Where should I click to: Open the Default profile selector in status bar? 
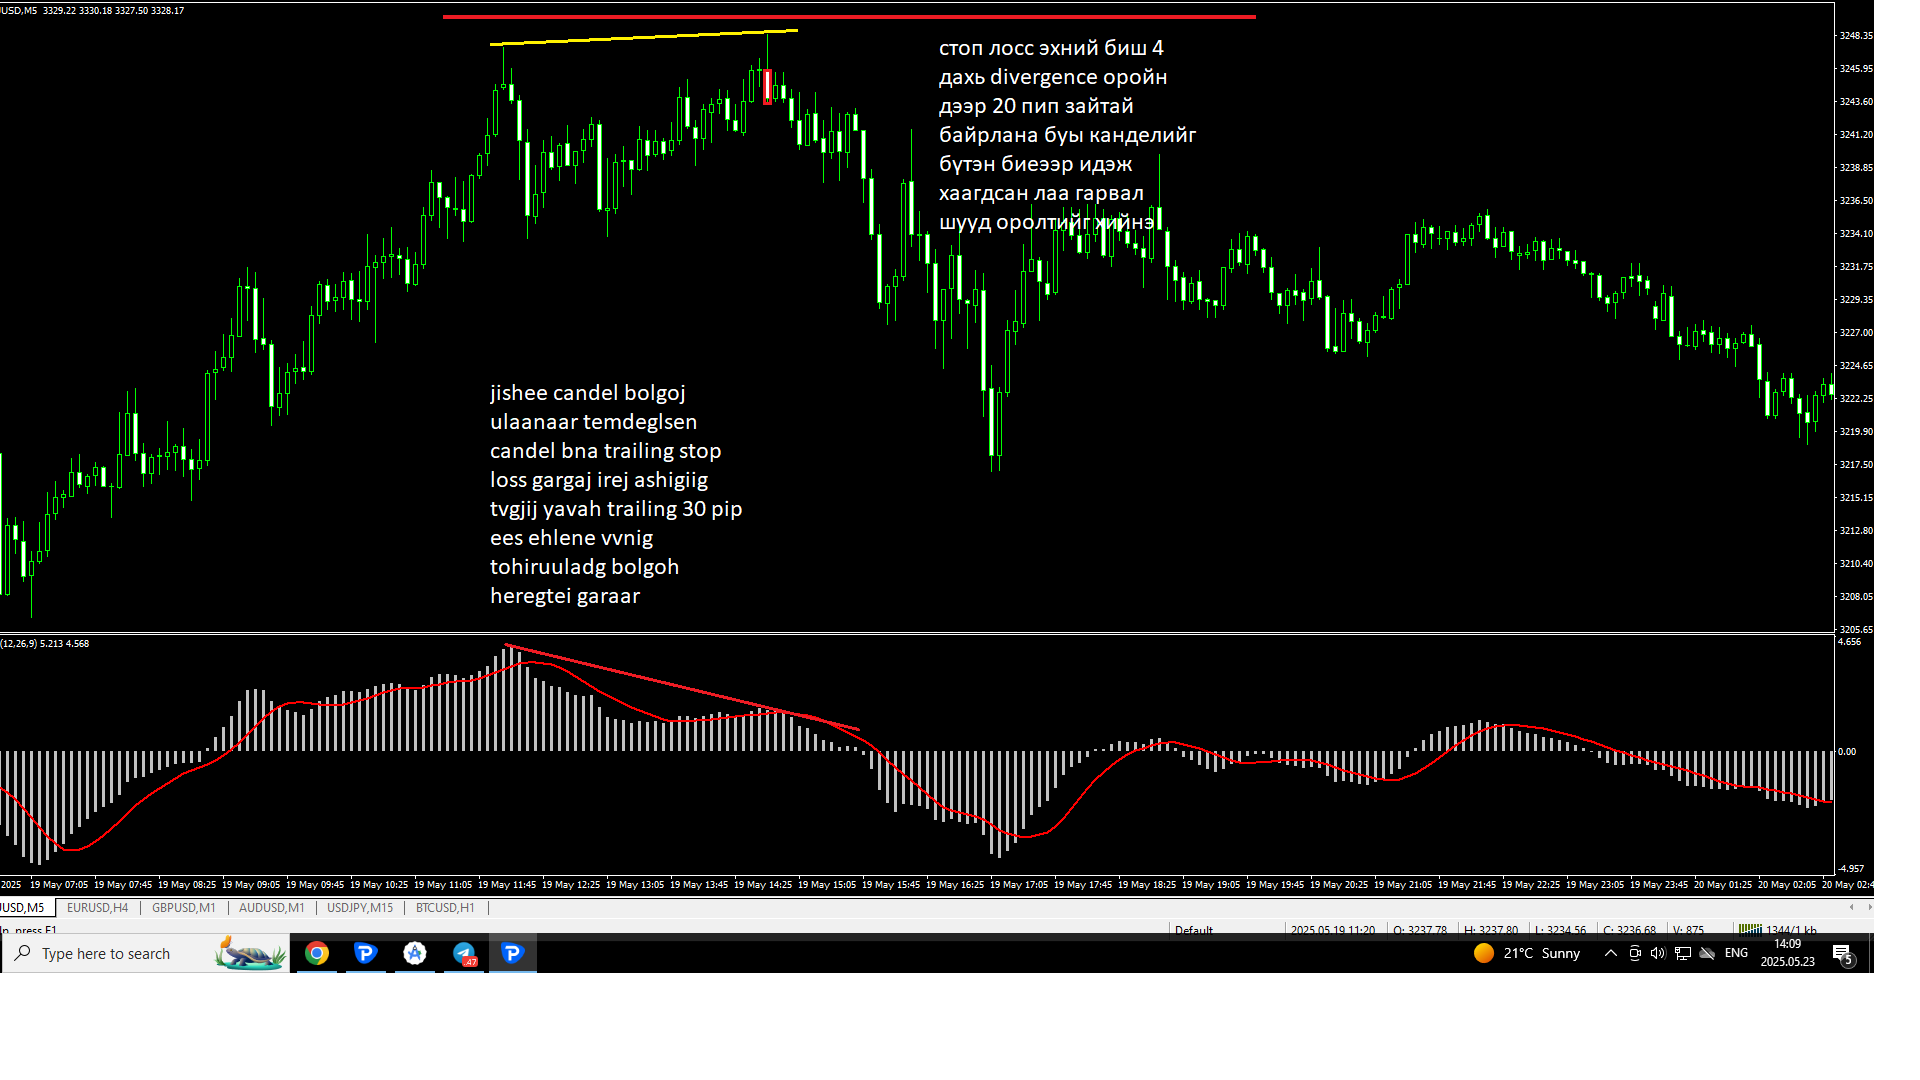click(x=1196, y=930)
